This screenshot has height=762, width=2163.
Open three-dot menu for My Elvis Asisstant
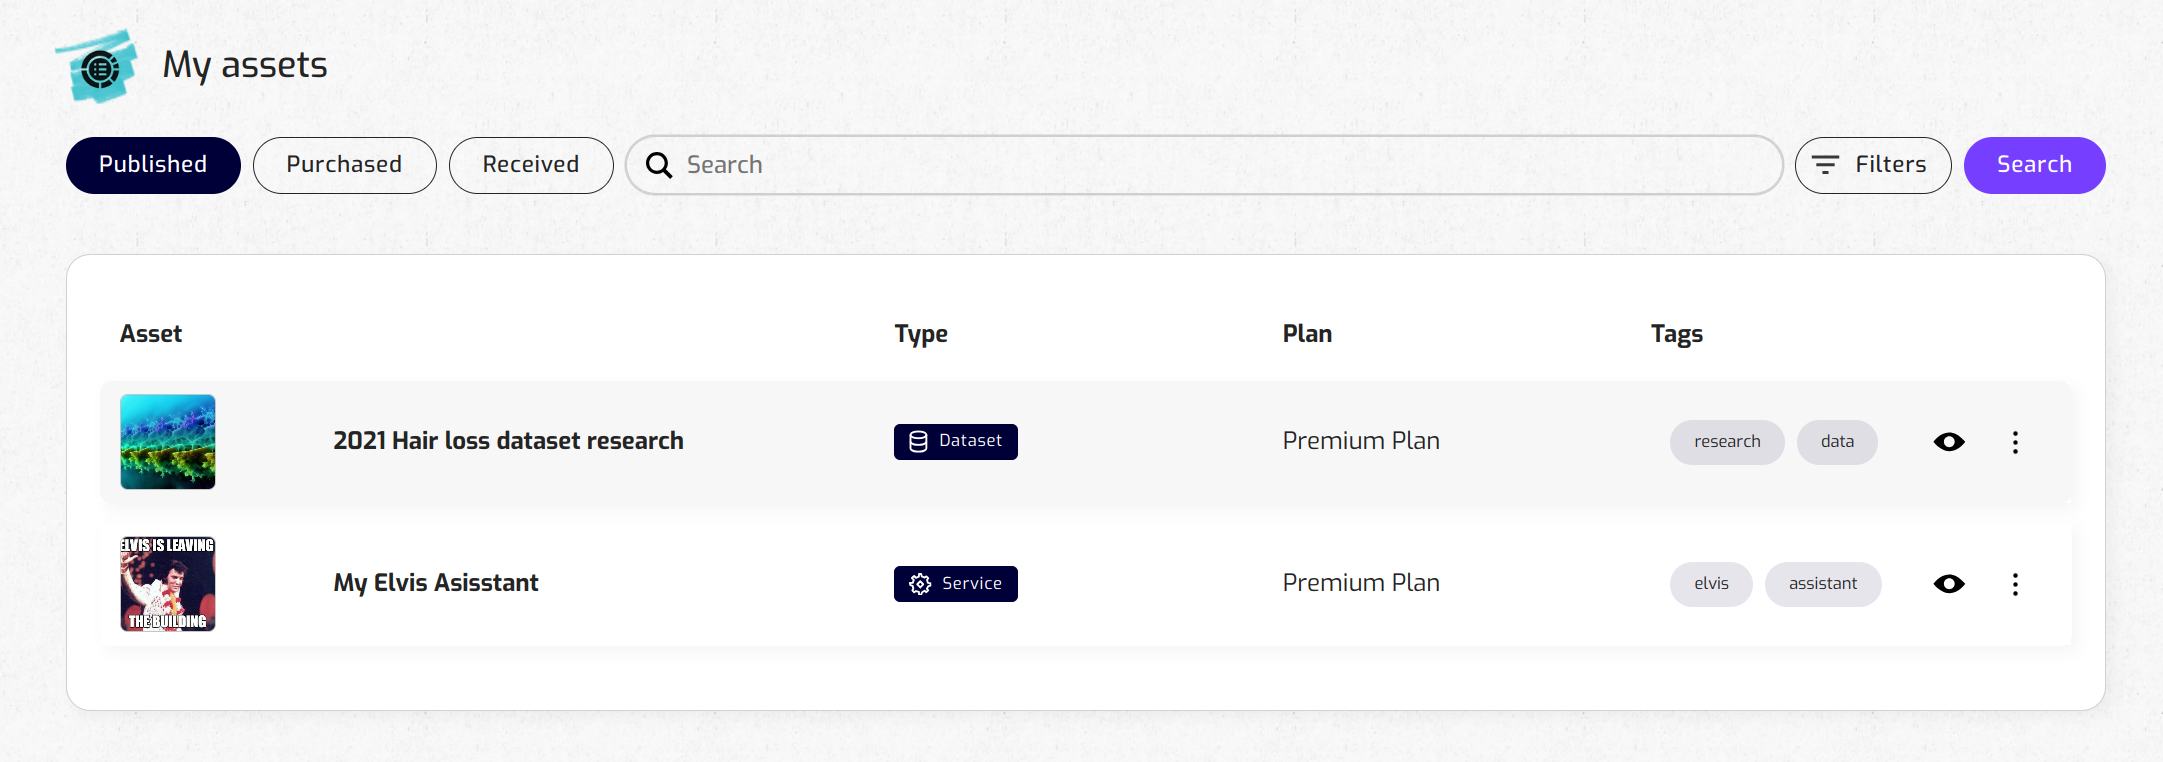[2015, 584]
